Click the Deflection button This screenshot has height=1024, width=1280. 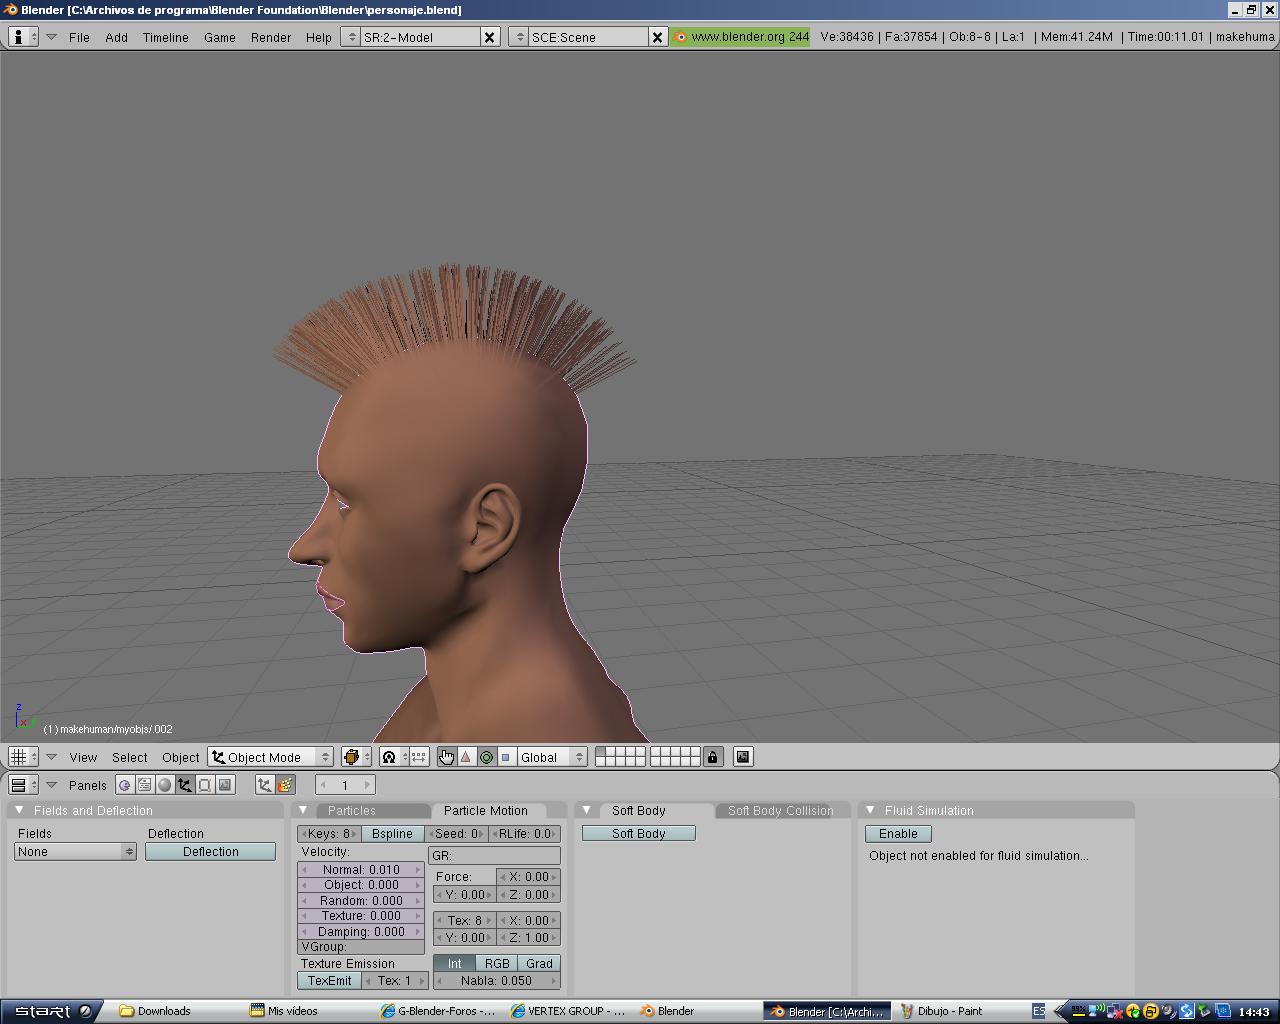pos(210,852)
